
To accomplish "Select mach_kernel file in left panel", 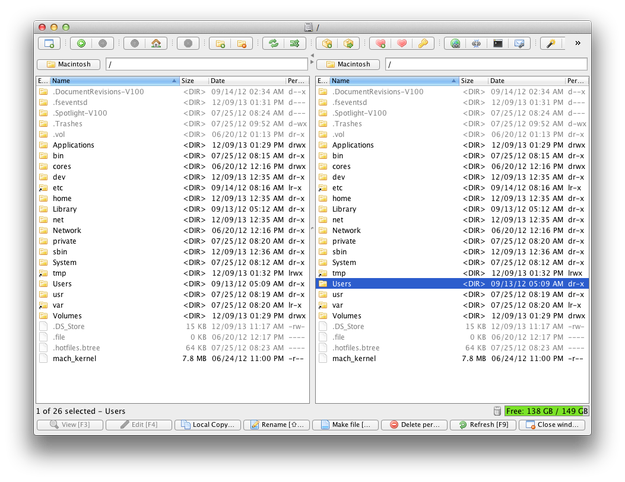I will pos(173,358).
